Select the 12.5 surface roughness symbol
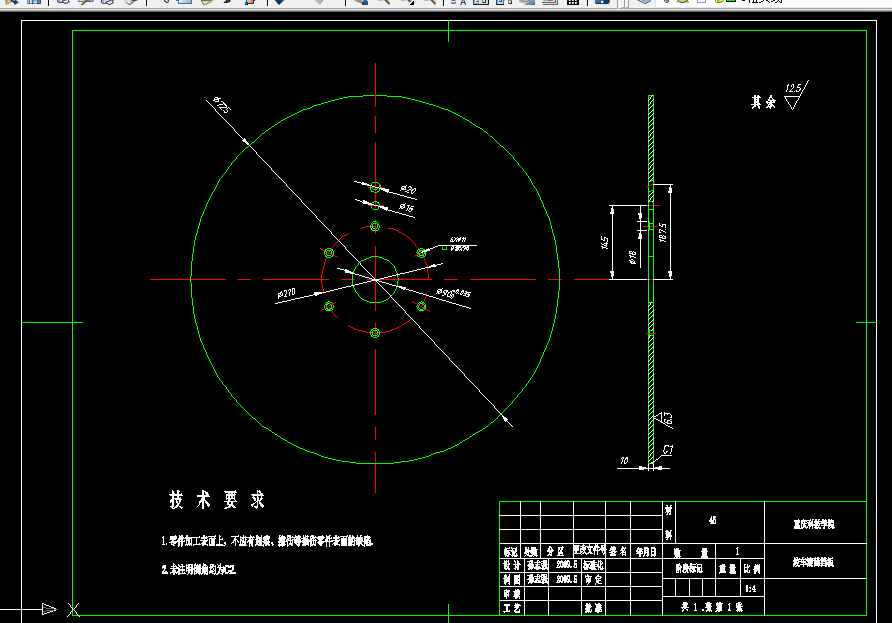Image resolution: width=892 pixels, height=623 pixels. point(796,95)
